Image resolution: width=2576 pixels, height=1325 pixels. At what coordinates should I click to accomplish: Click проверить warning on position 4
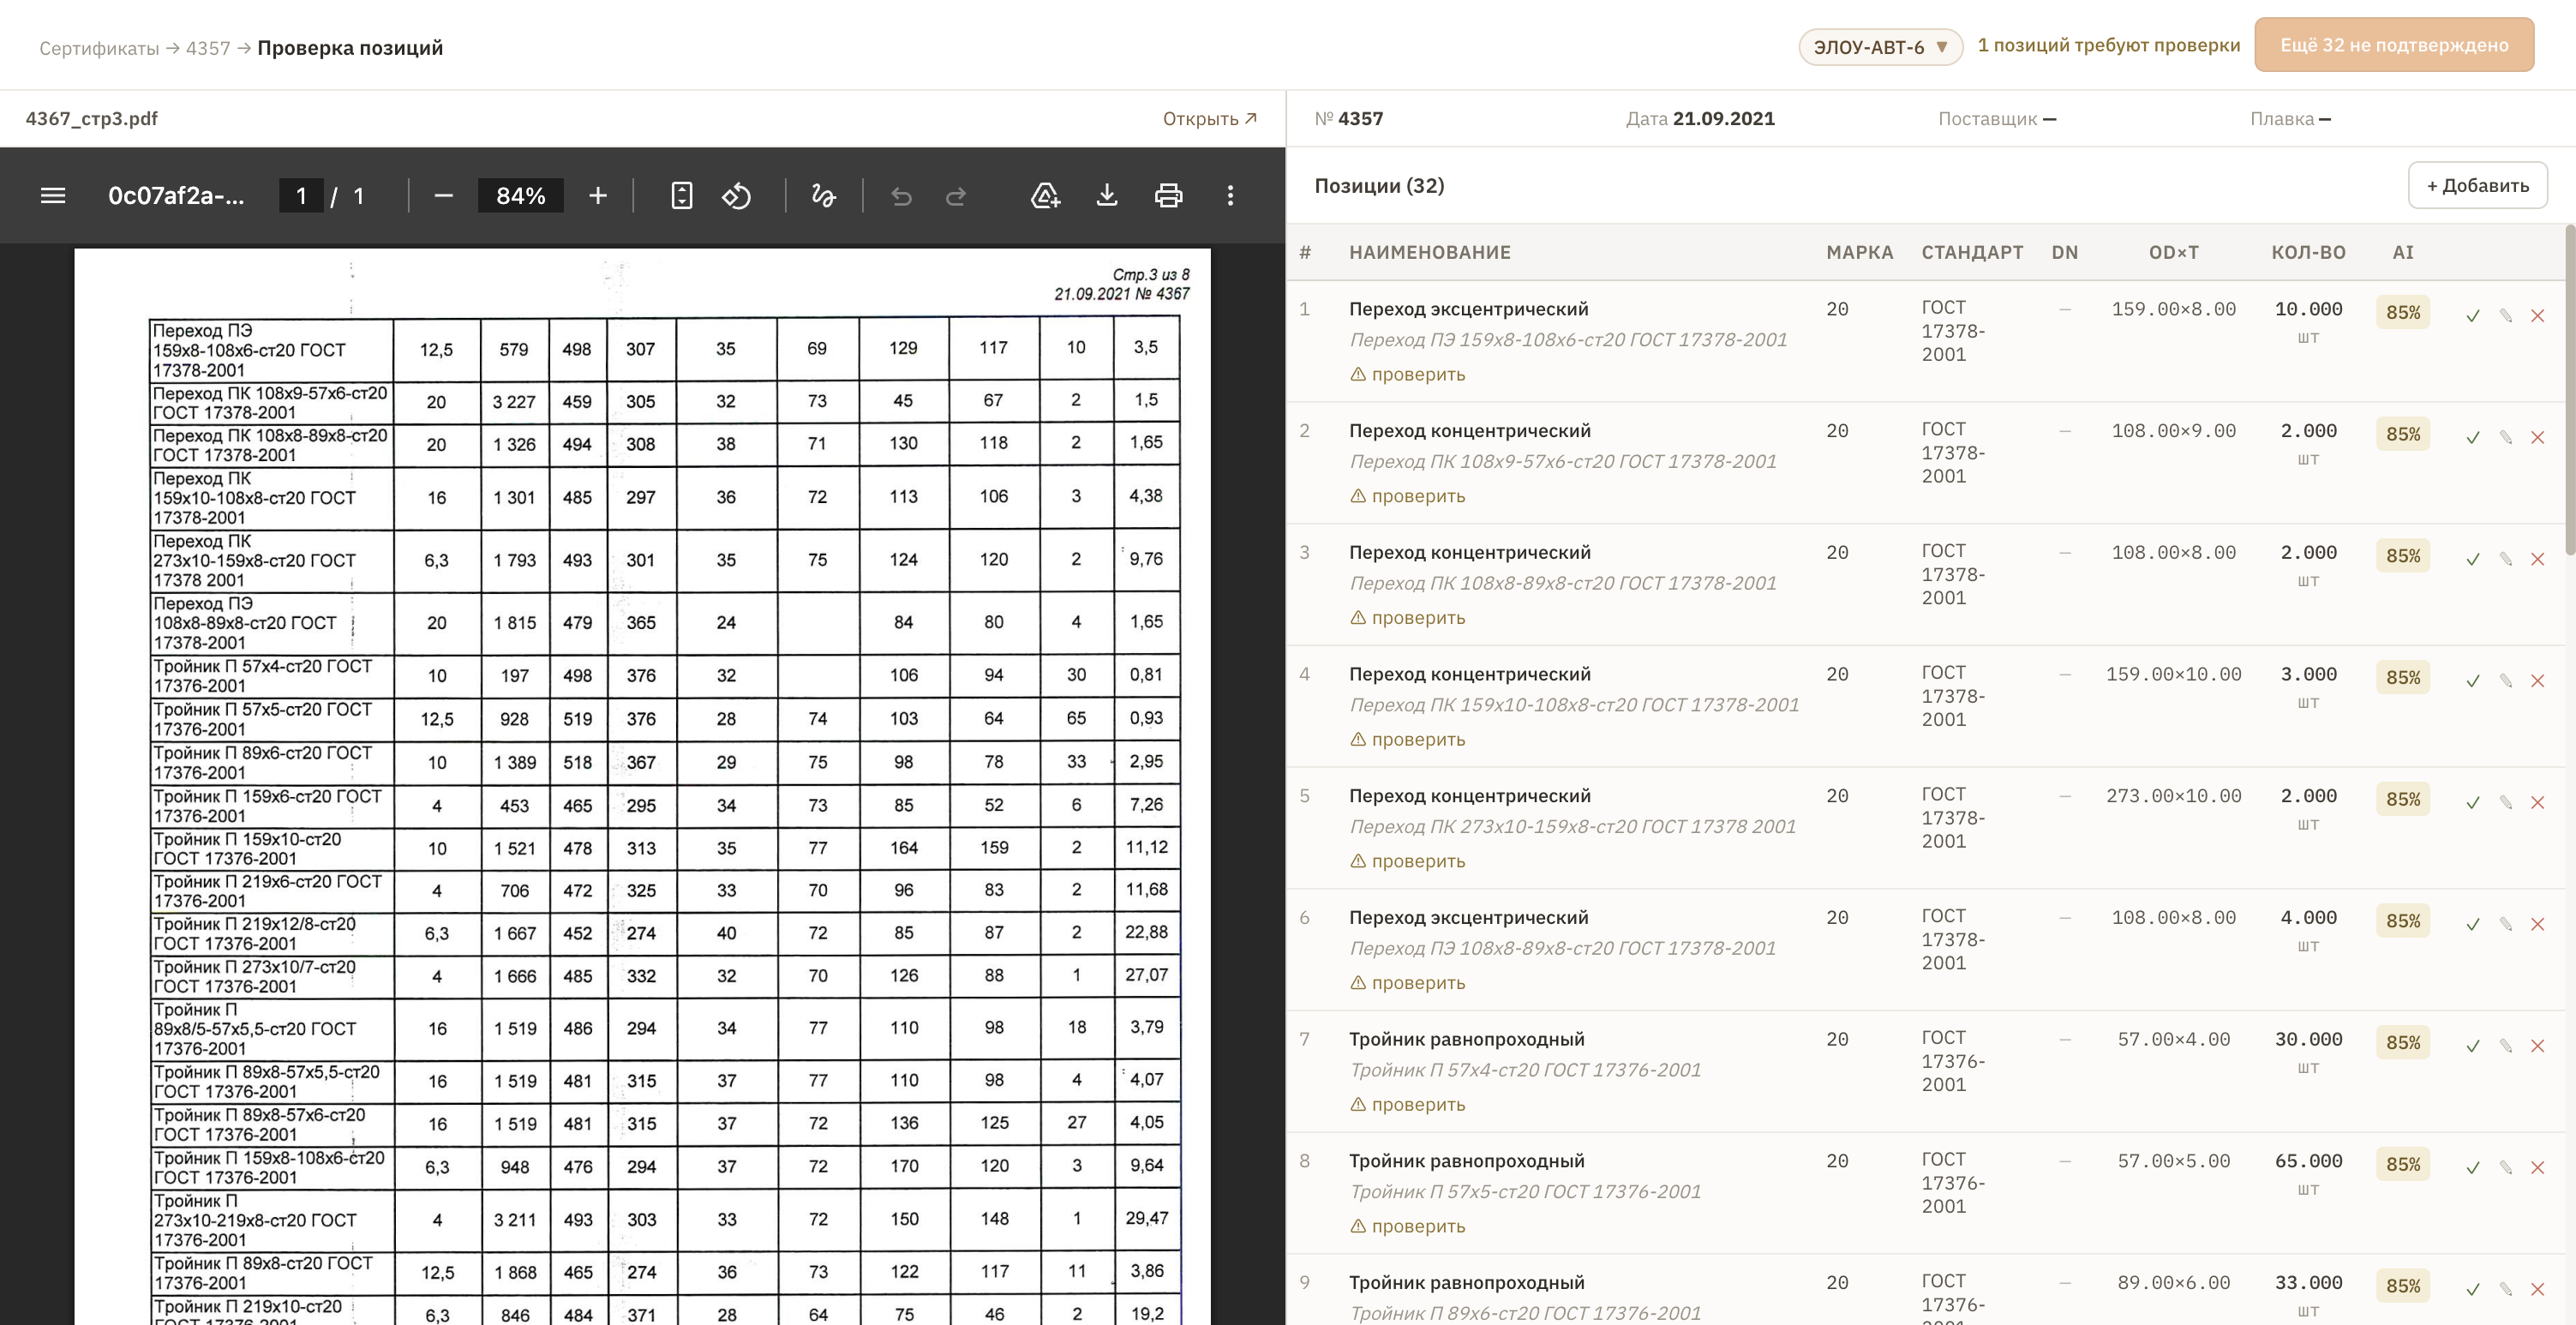click(1408, 739)
